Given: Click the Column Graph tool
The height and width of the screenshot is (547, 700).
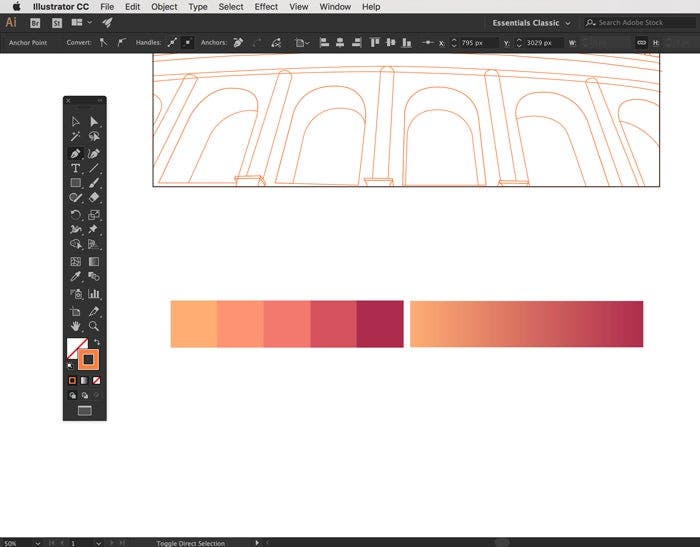Looking at the screenshot, I should pyautogui.click(x=94, y=294).
